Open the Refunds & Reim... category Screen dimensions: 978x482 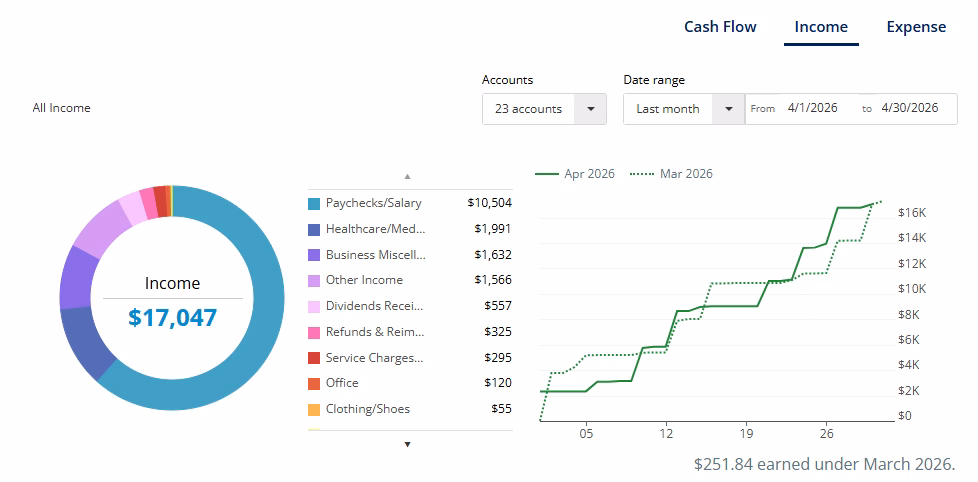tap(410, 332)
